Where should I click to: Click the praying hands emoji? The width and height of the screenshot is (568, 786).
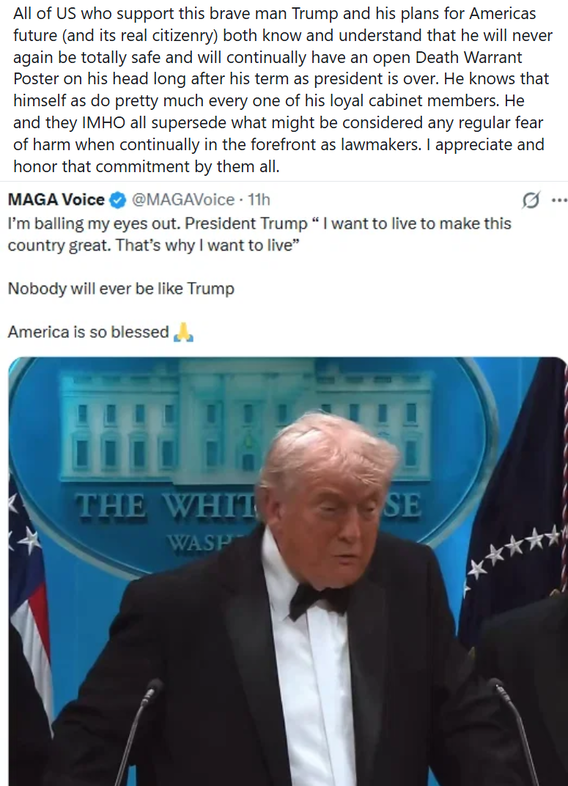click(x=183, y=332)
